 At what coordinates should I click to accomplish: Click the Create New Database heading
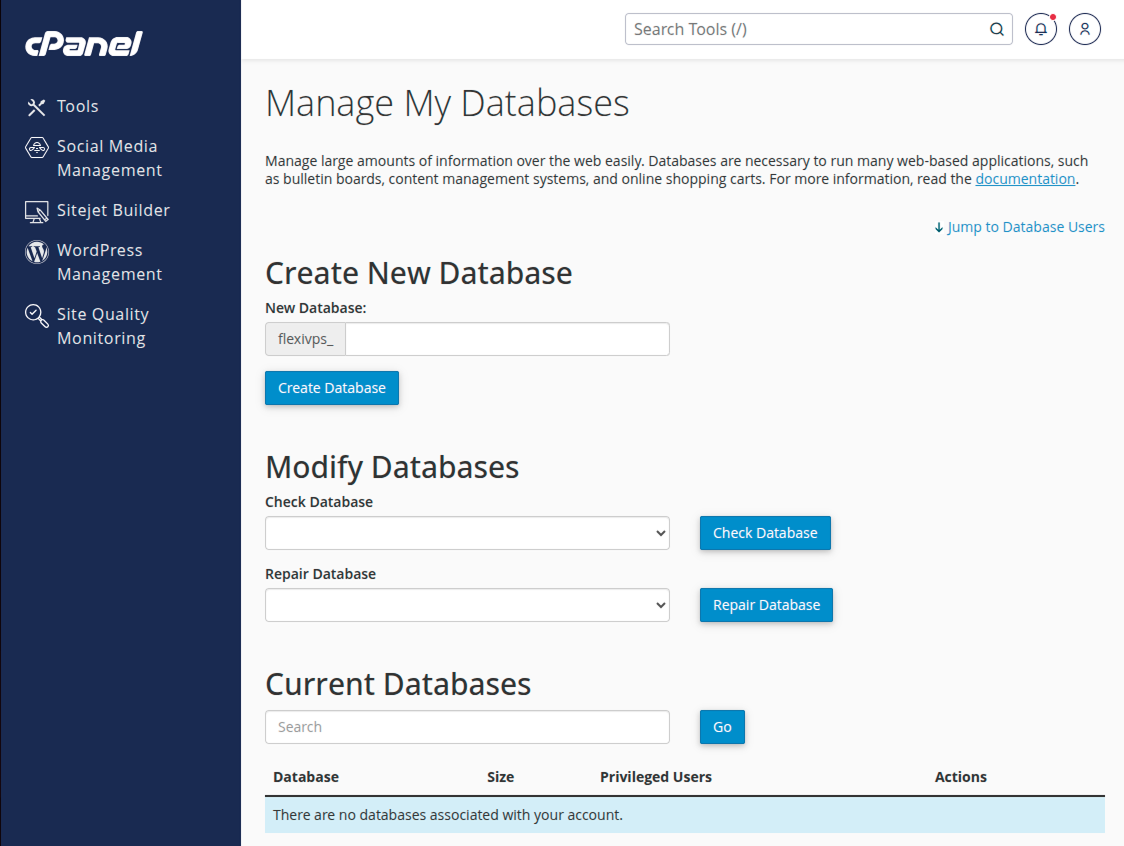click(419, 273)
